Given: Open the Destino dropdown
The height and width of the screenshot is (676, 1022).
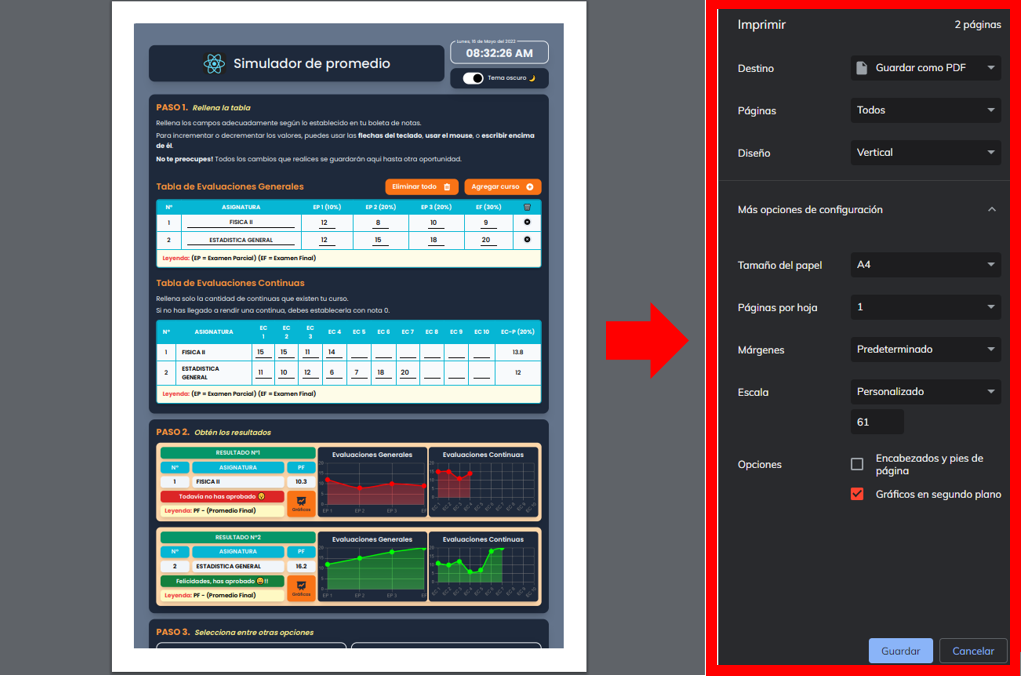Looking at the screenshot, I should (925, 68).
